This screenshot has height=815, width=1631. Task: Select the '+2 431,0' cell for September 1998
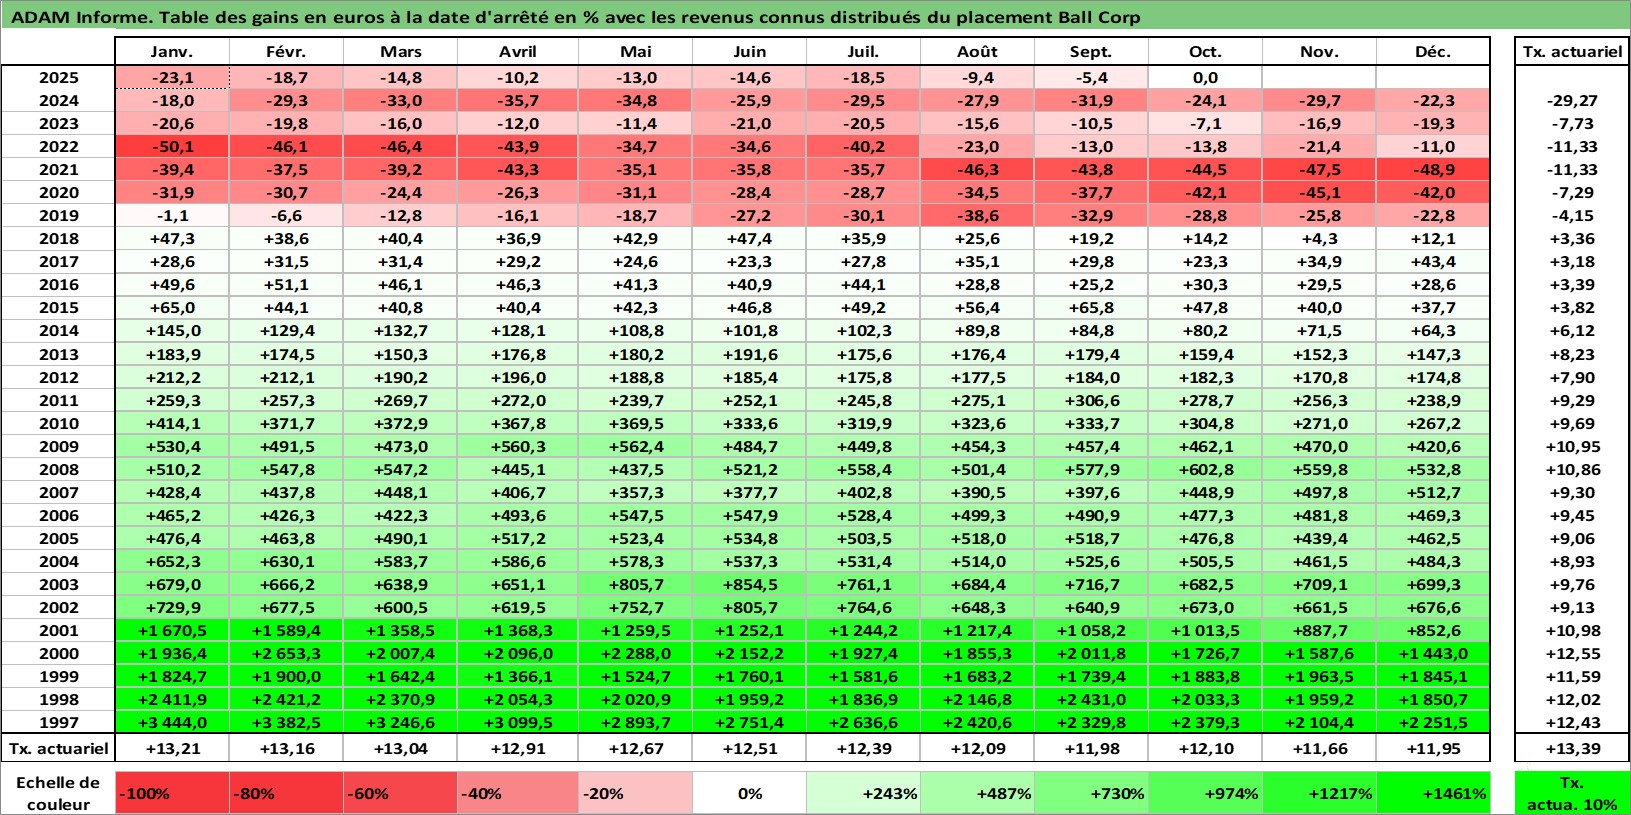pos(1092,699)
